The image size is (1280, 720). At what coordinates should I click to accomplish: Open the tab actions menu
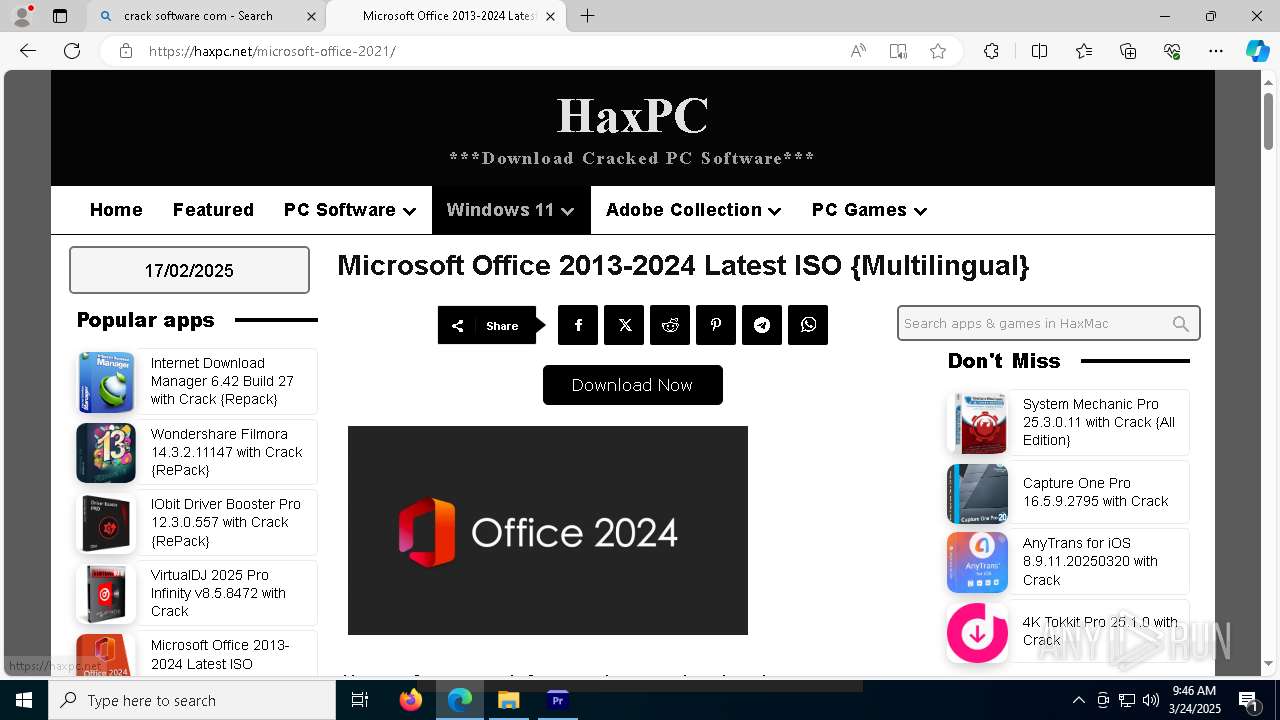(x=60, y=16)
